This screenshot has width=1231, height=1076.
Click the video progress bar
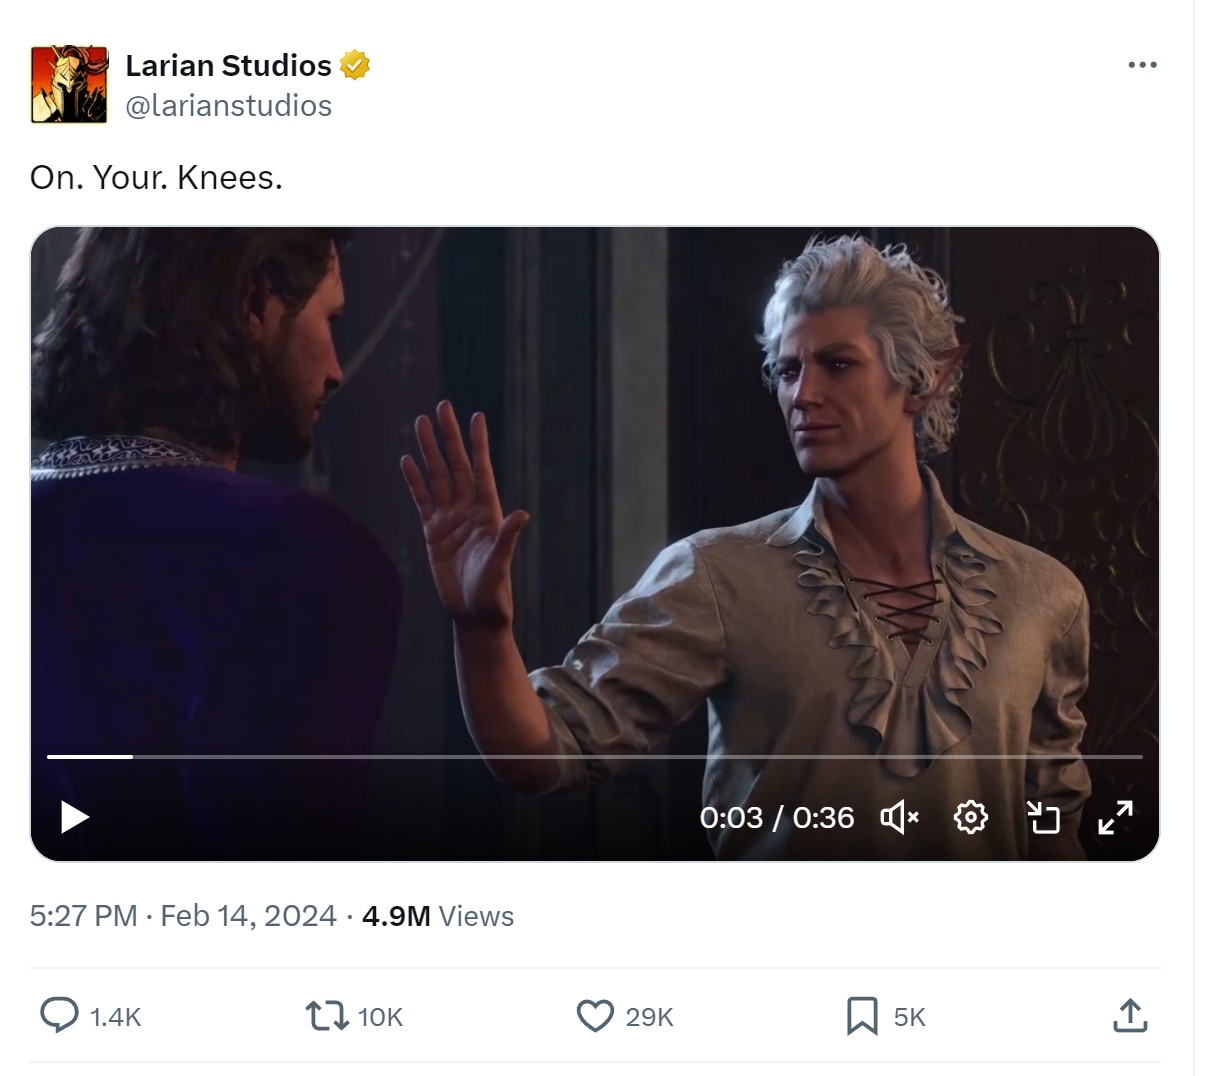click(595, 757)
